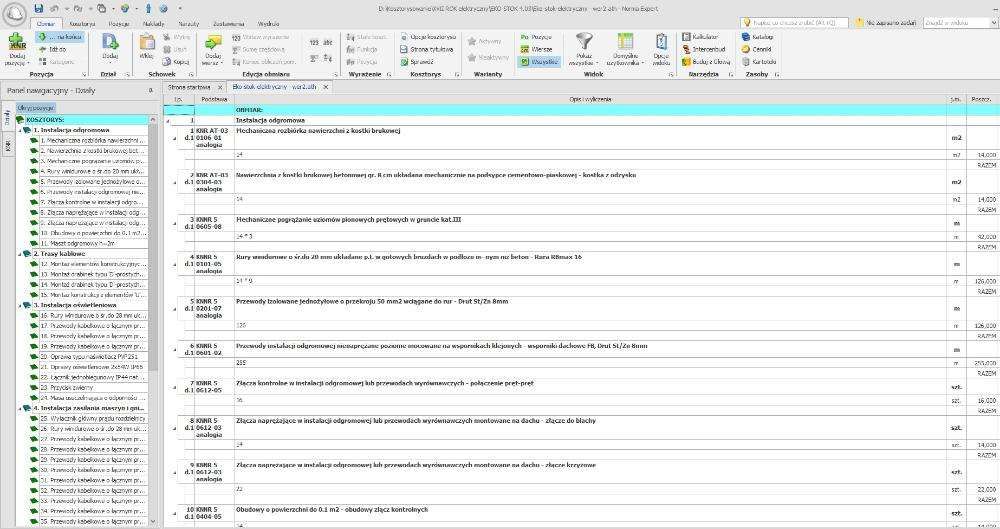Open the Pozycja group dialog launcher
Viewport: 1000px width, 529px height.
coord(84,75)
